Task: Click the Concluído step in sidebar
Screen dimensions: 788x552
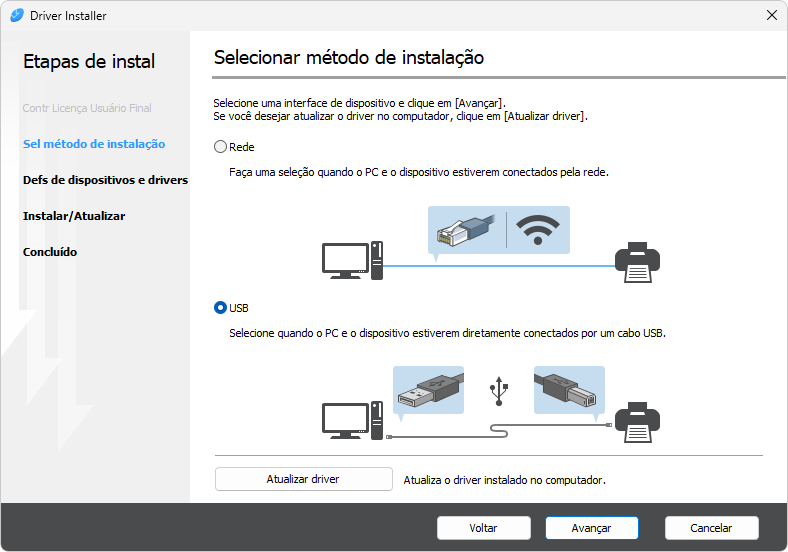Action: click(x=50, y=252)
